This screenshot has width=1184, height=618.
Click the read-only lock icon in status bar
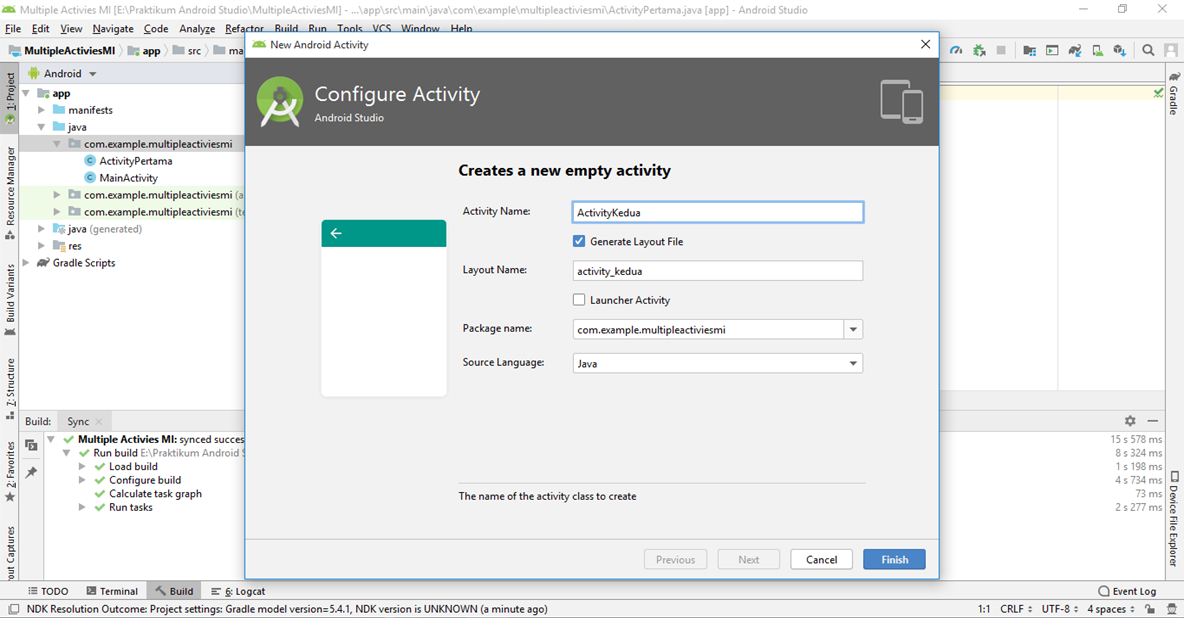(1149, 609)
